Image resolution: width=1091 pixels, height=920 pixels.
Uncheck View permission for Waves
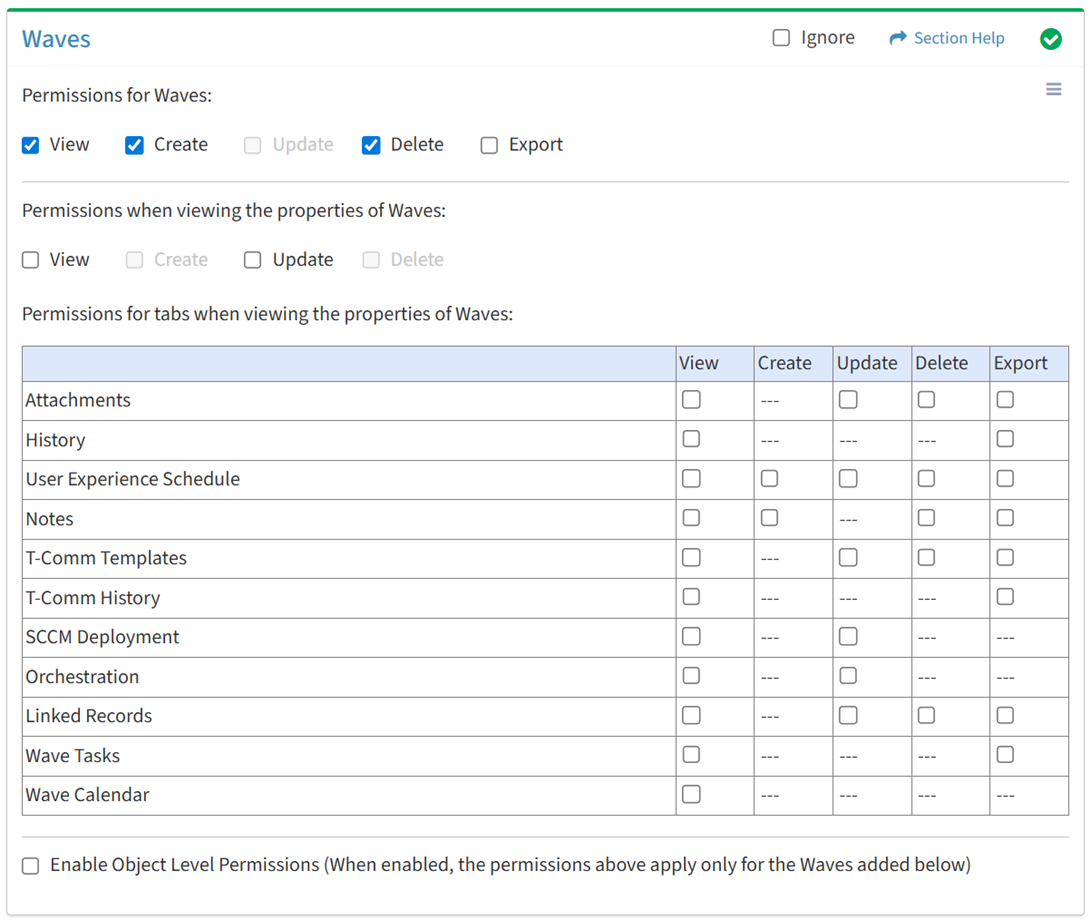click(31, 146)
